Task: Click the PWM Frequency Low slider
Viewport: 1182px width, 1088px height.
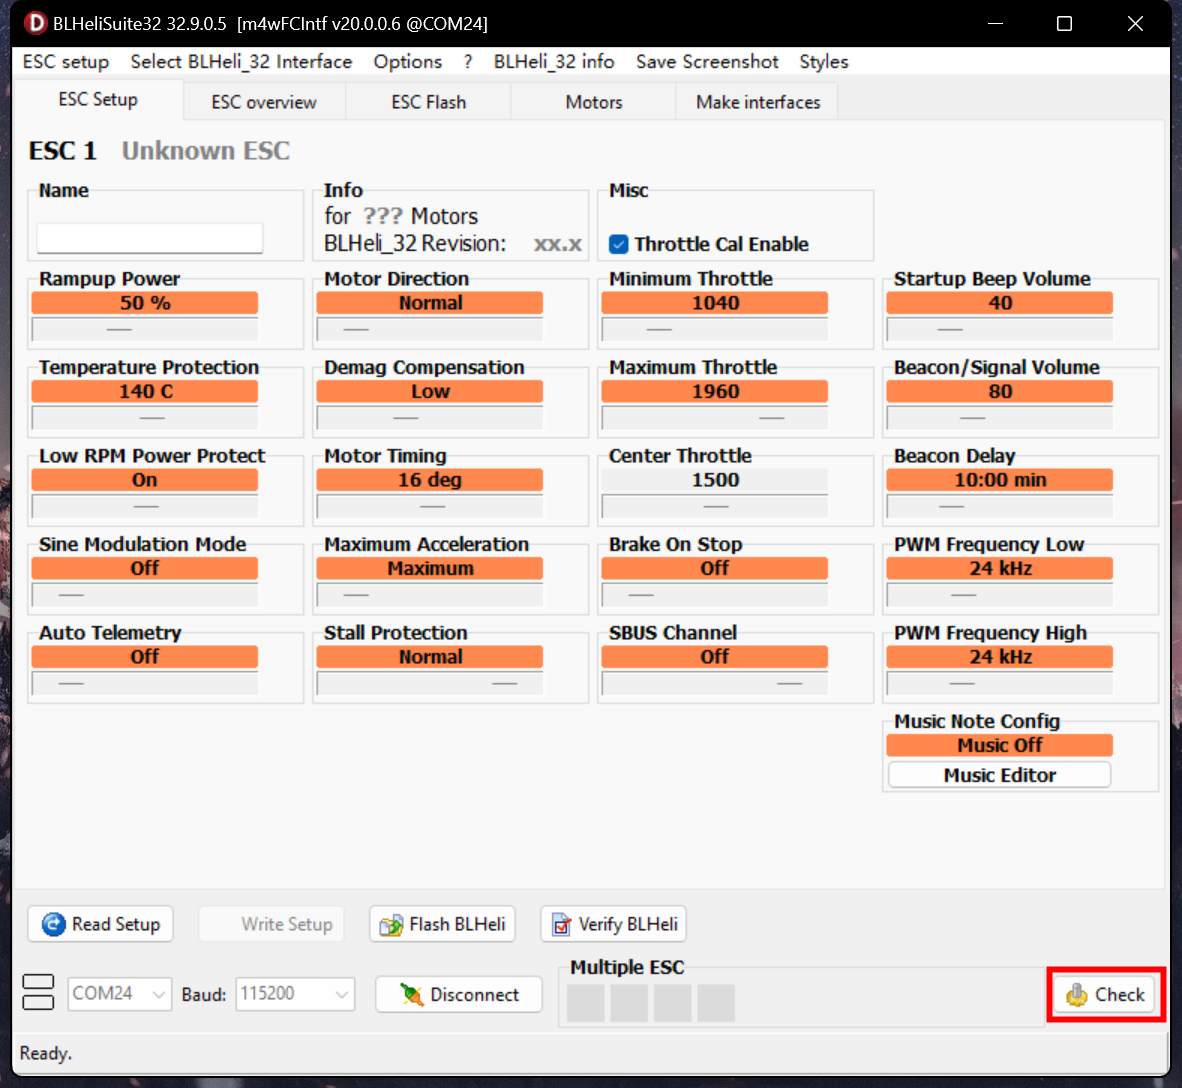Action: pyautogui.click(x=1000, y=595)
